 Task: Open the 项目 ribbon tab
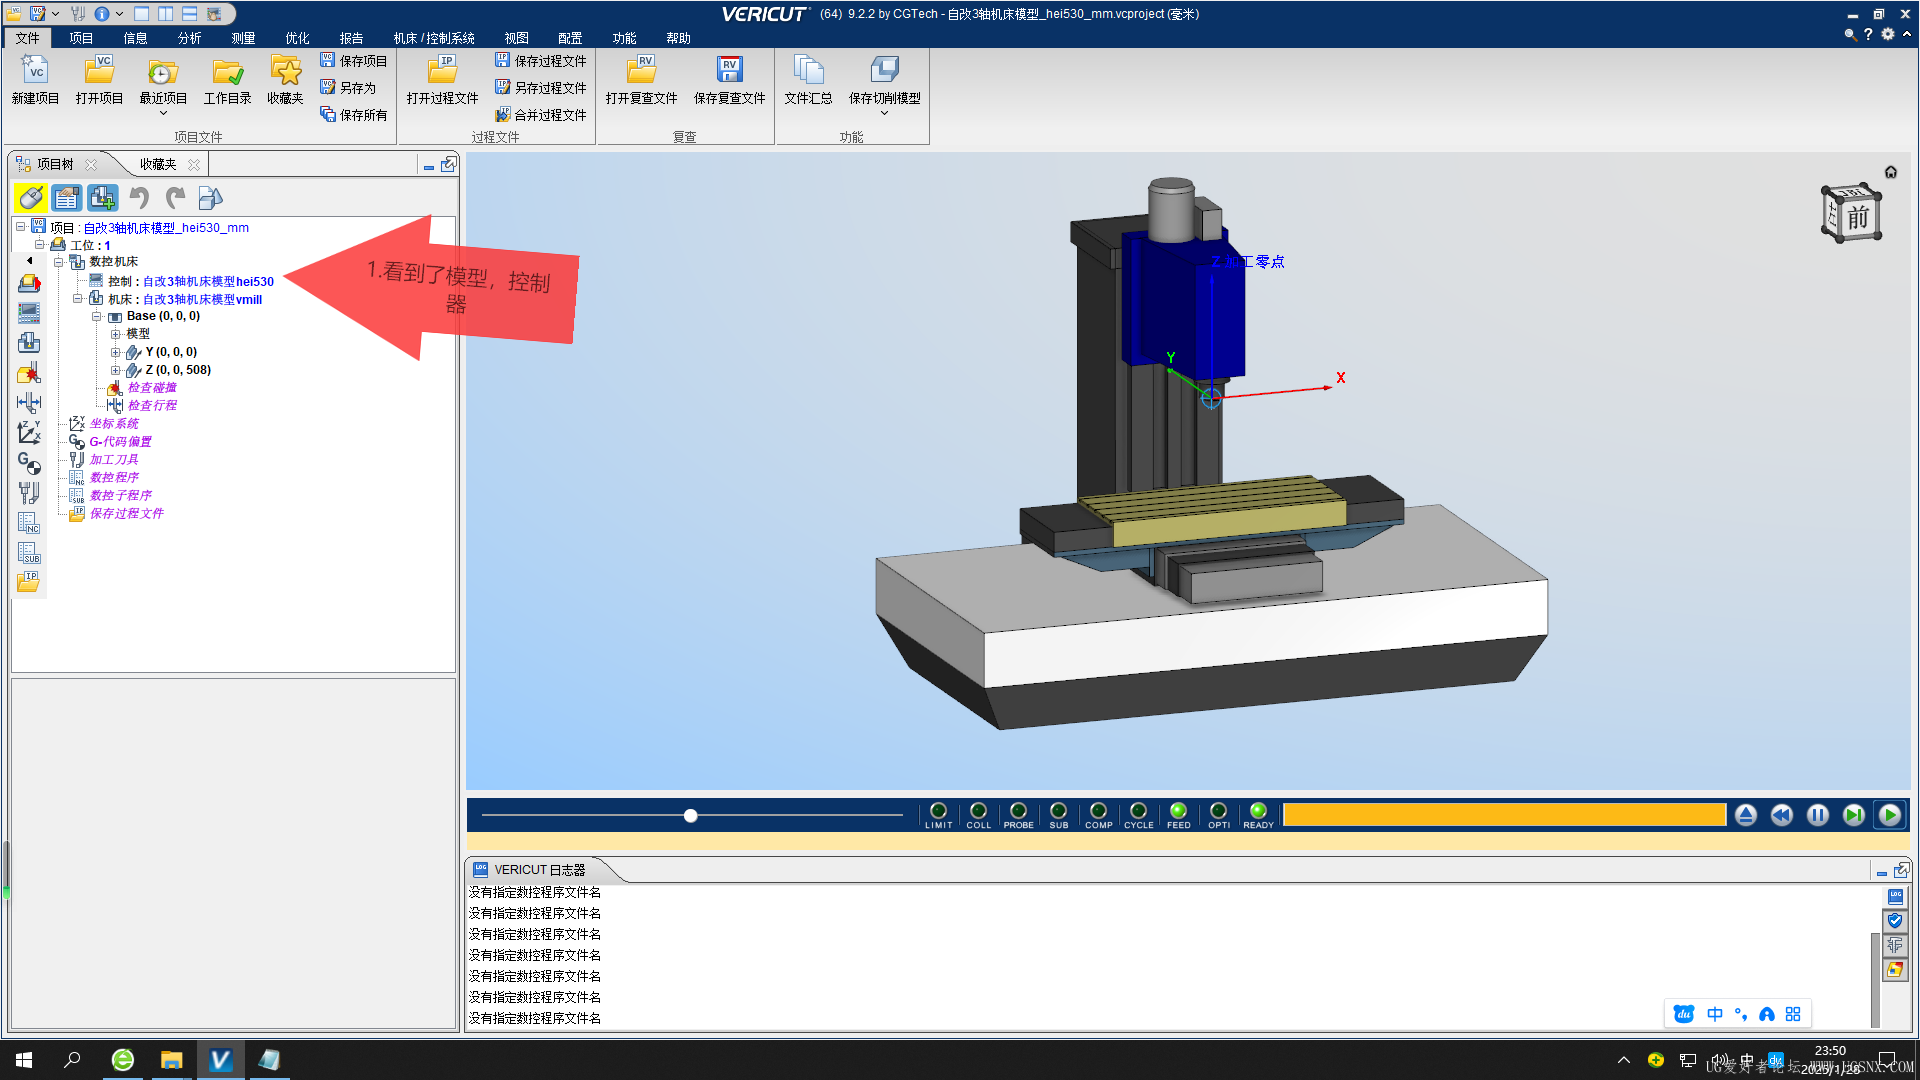pyautogui.click(x=81, y=38)
